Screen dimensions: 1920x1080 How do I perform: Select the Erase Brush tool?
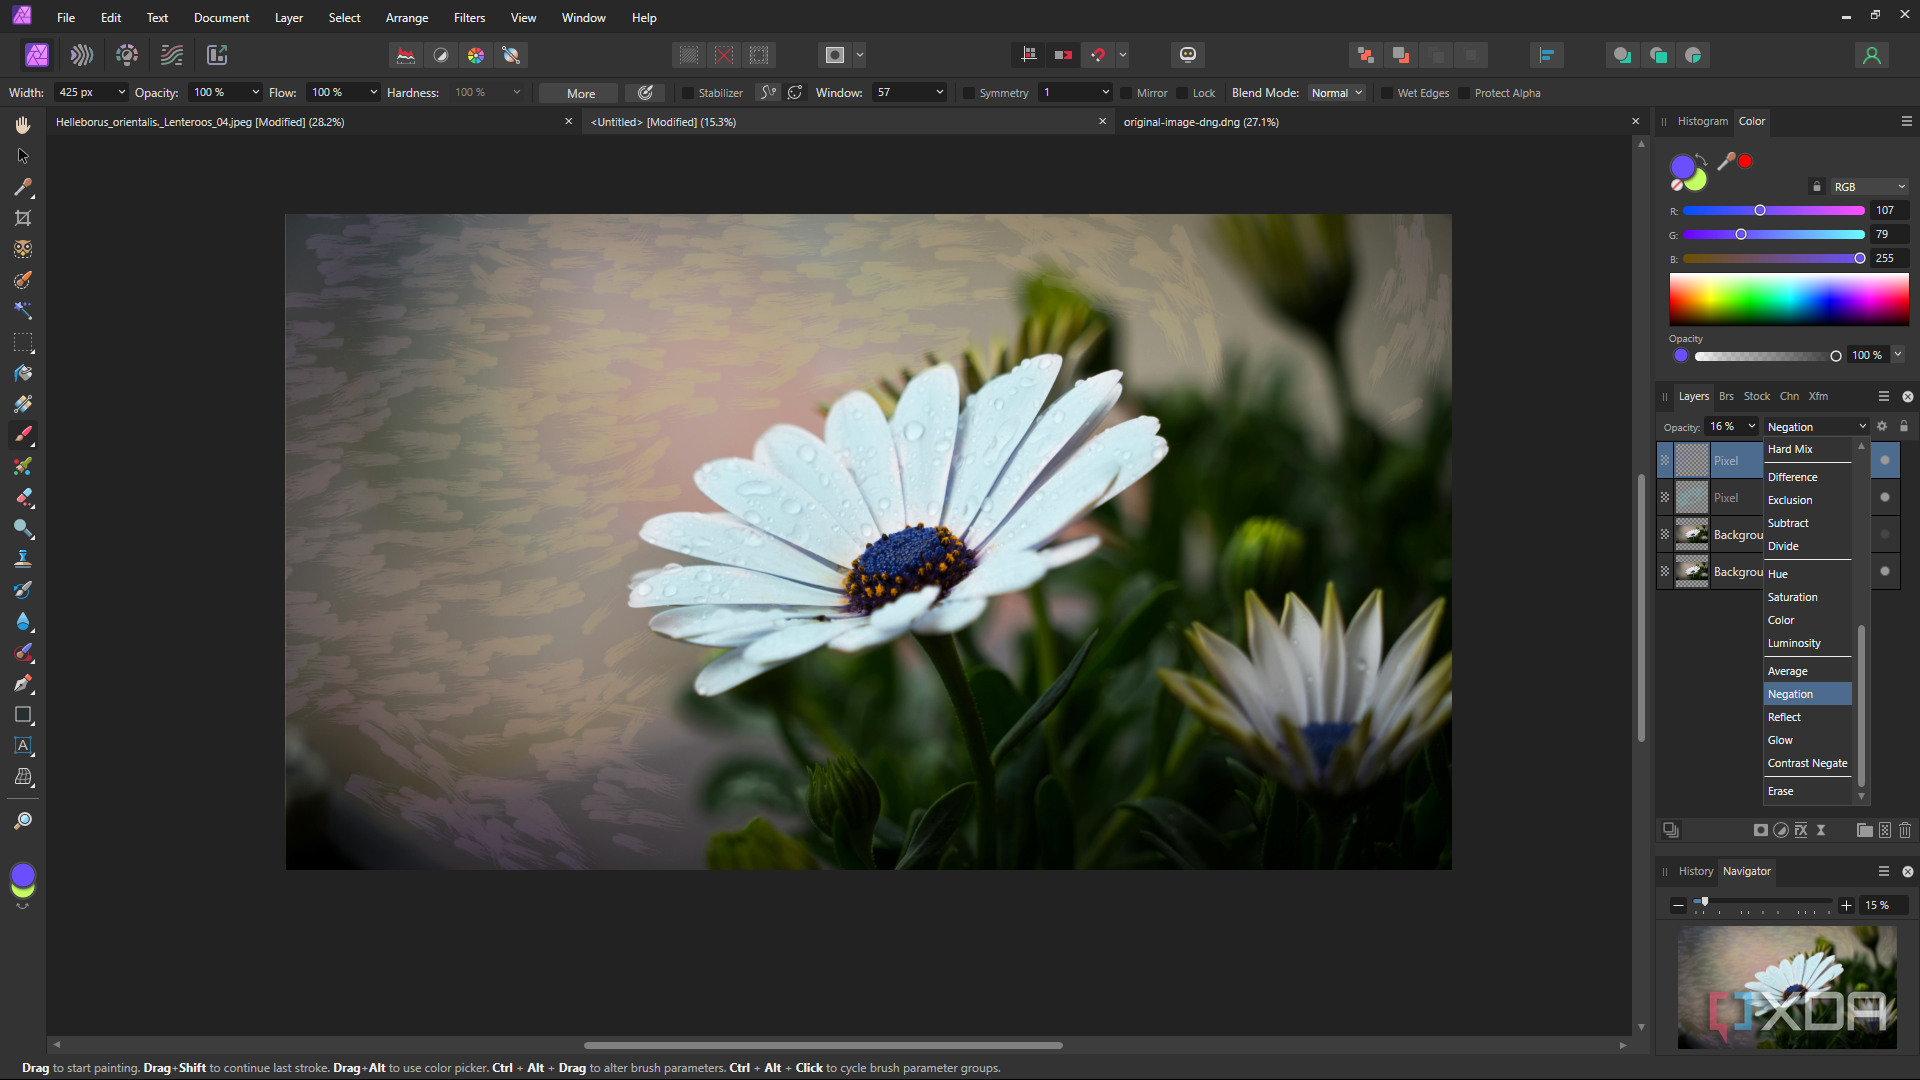[23, 497]
